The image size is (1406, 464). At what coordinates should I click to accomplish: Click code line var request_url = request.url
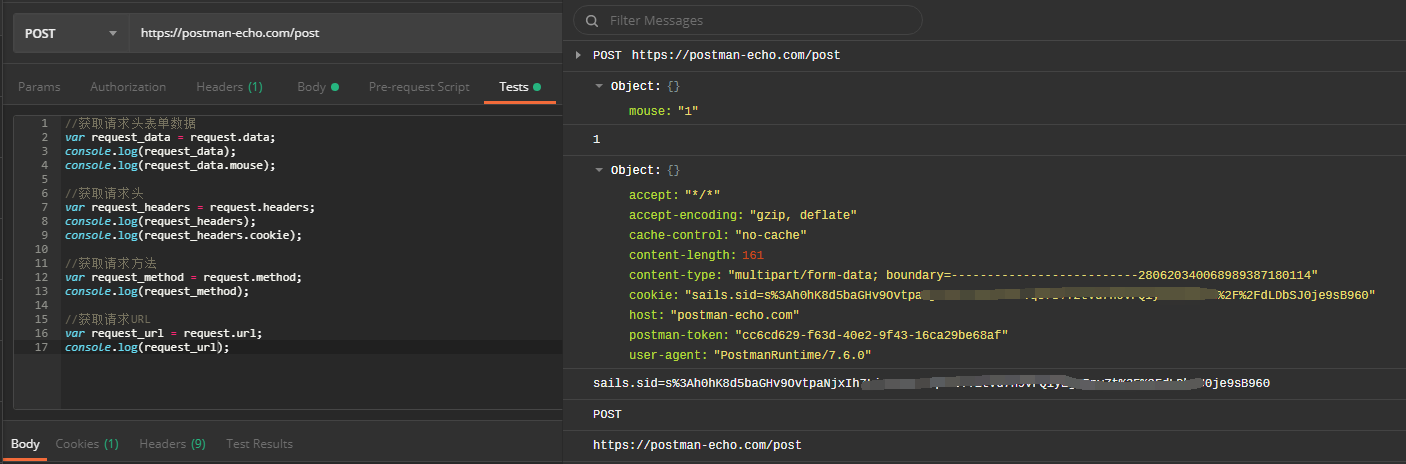(x=163, y=333)
